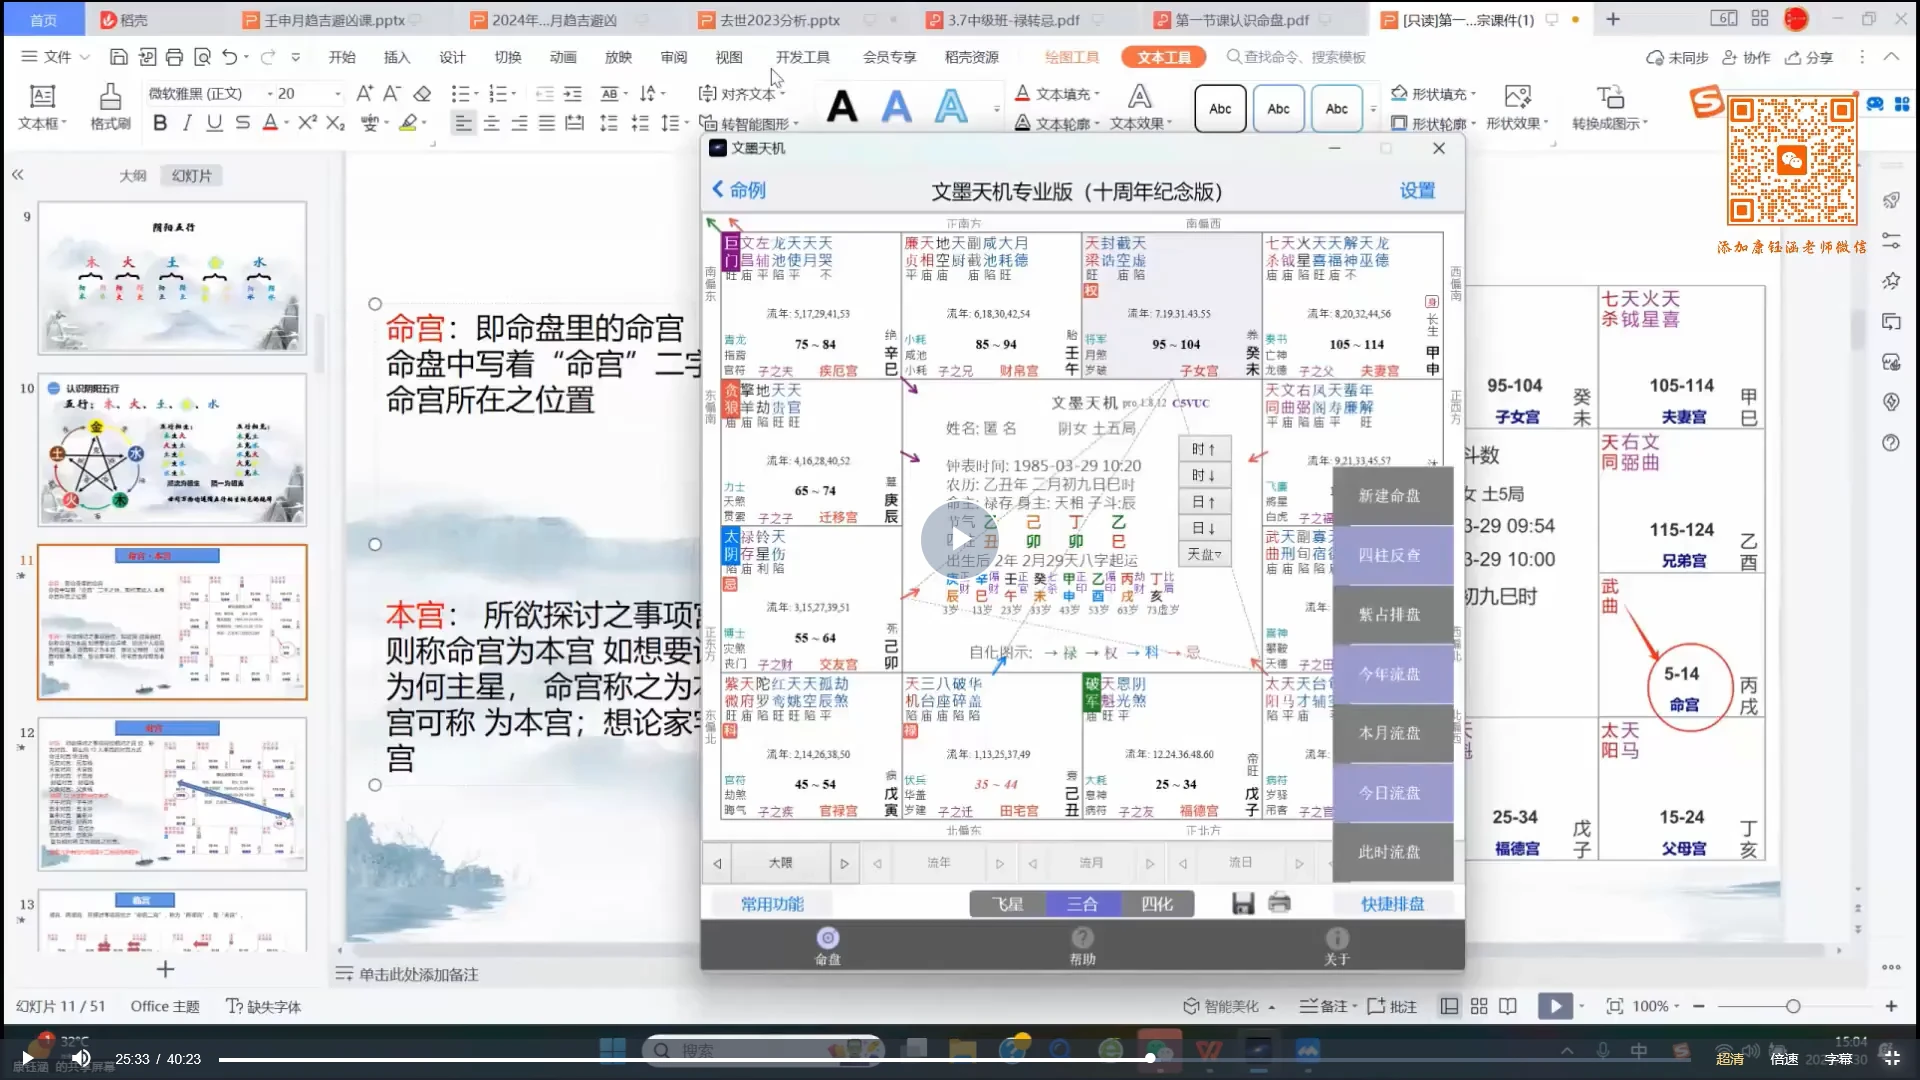Start slideshow from play button

pos(1555,1006)
